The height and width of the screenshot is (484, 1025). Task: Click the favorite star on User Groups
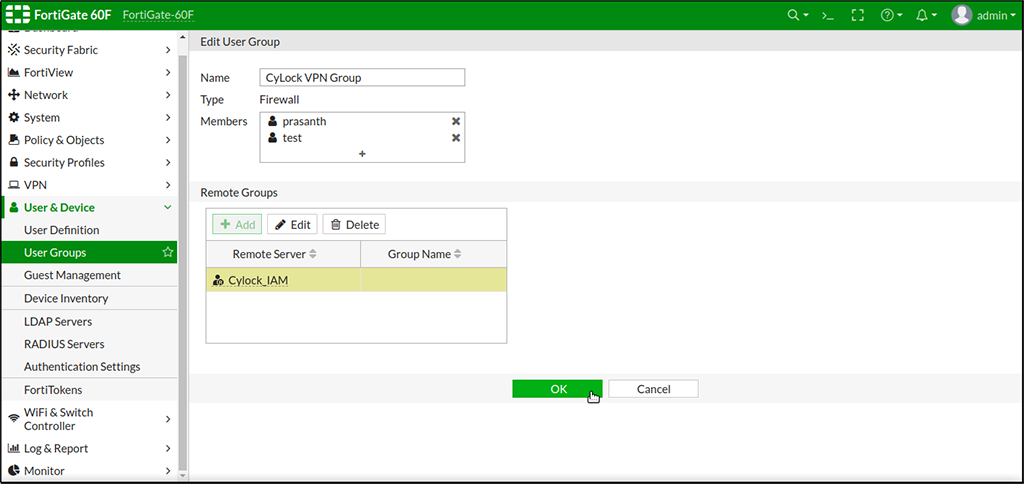(x=168, y=253)
